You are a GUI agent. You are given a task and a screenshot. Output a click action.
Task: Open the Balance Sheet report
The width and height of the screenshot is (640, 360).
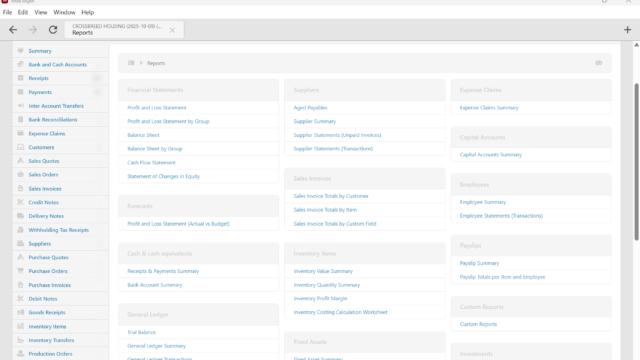point(143,135)
